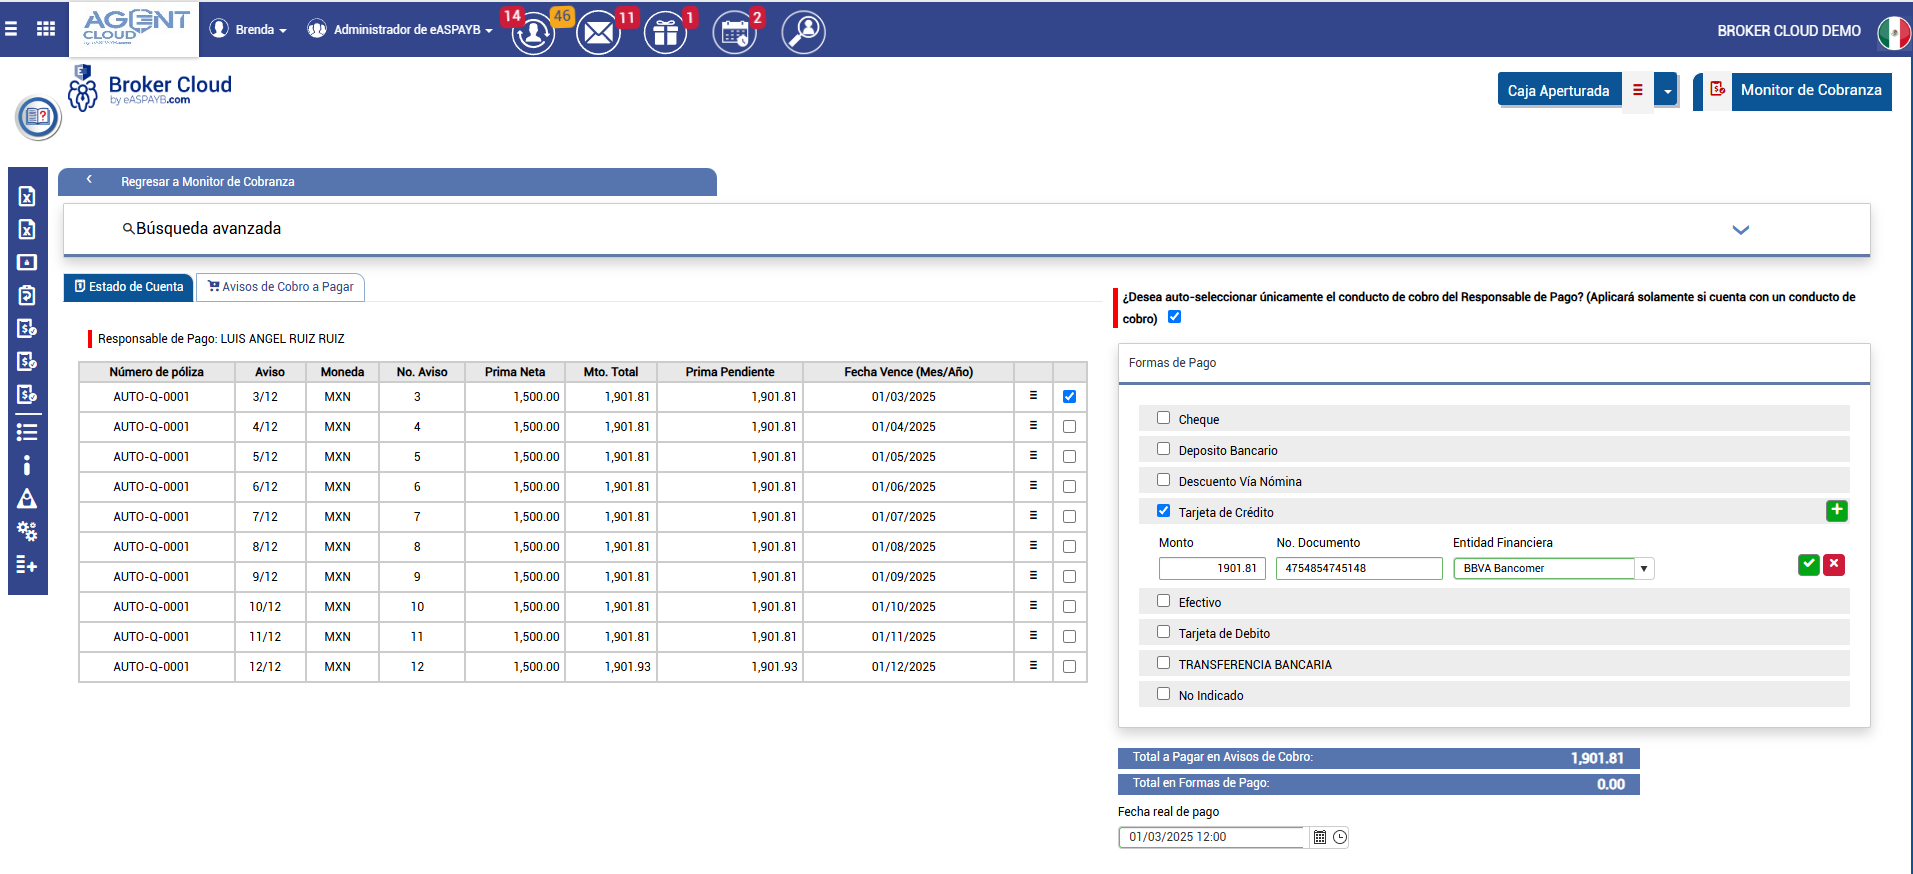Click the Fecha real de pago field
The height and width of the screenshot is (874, 1913).
coord(1212,838)
